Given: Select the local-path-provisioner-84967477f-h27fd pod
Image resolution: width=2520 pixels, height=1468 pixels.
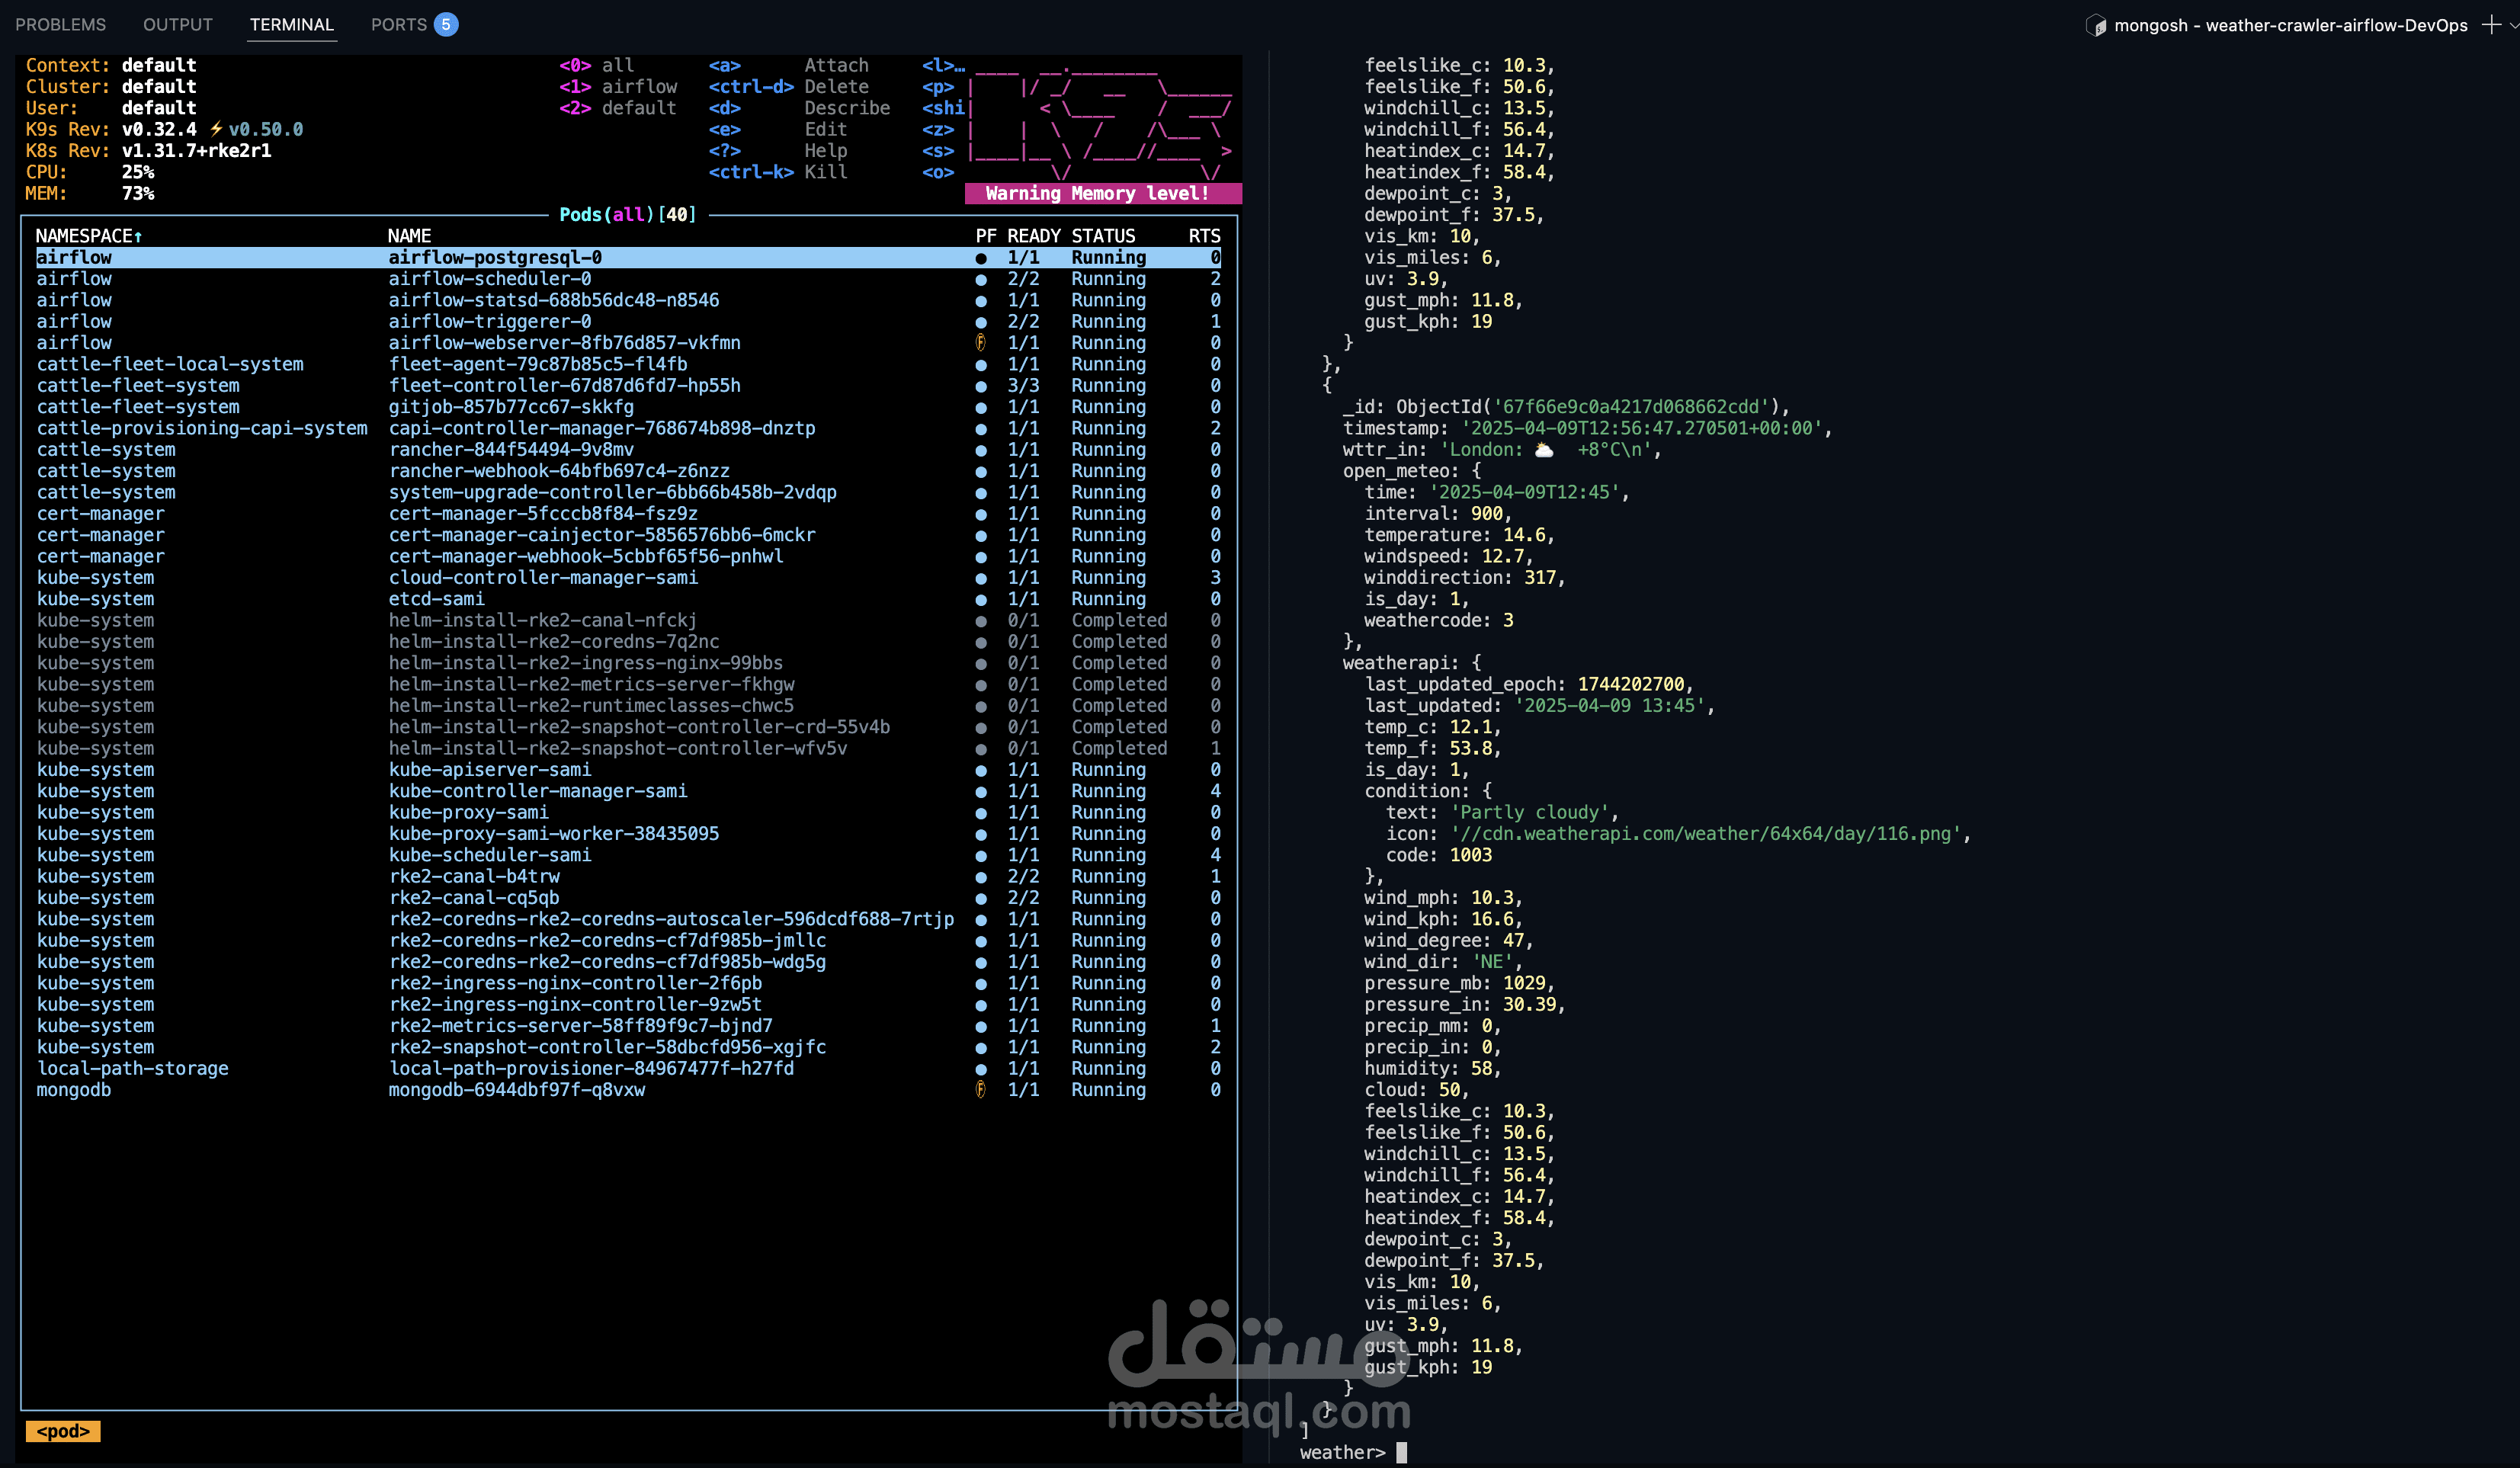Looking at the screenshot, I should pos(591,1069).
